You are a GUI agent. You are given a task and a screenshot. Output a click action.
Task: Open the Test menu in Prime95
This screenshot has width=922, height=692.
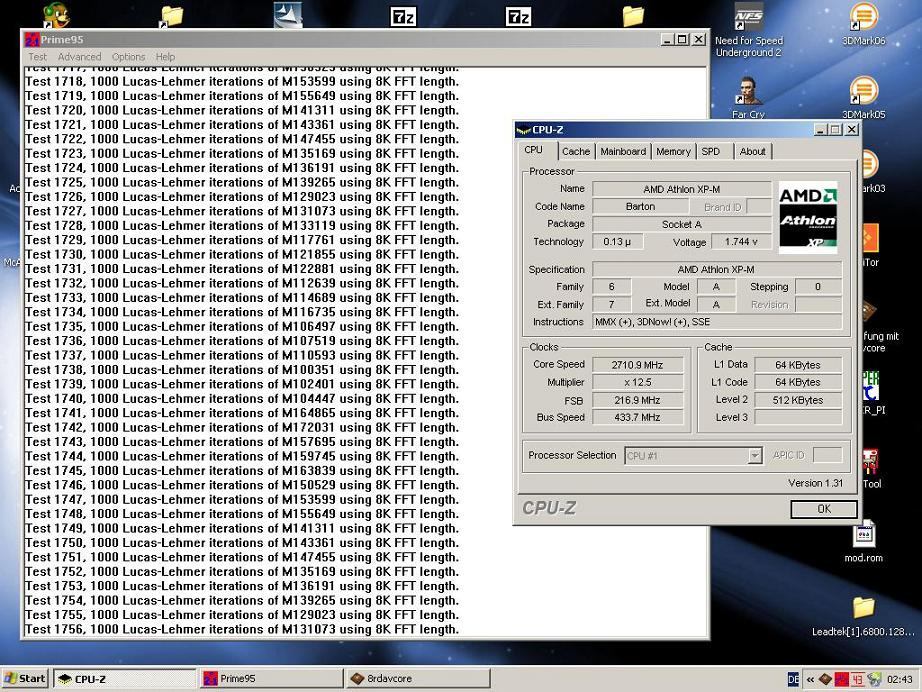[37, 57]
